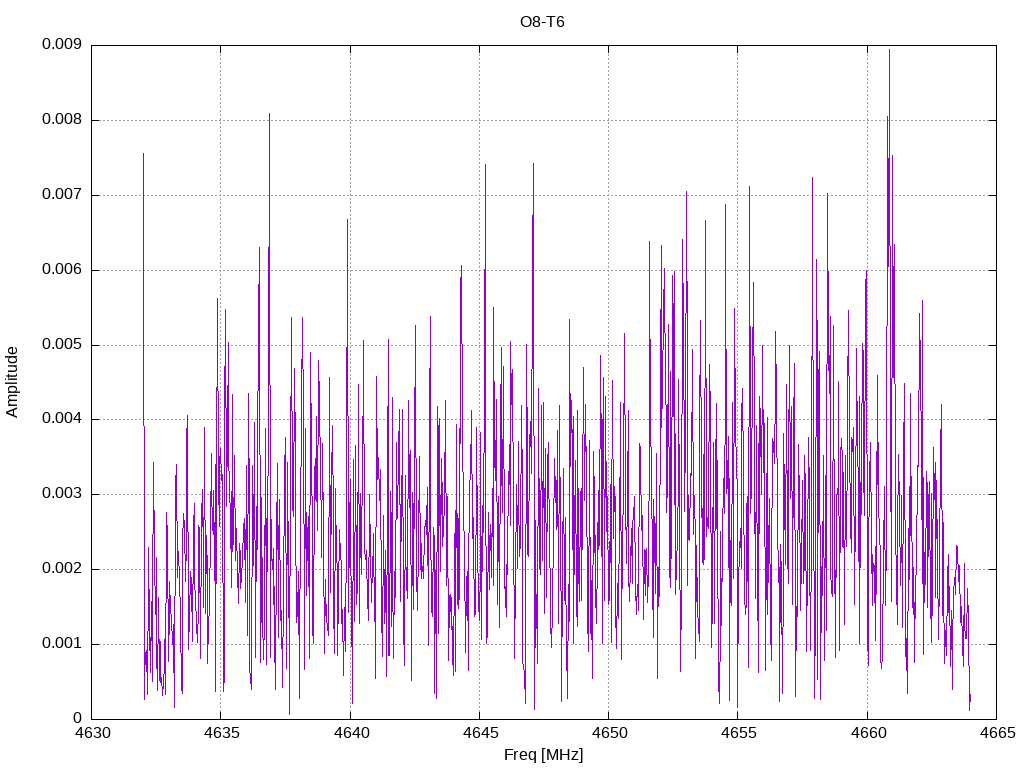
Task: Click x-axis tick label 4665
Action: [x=997, y=733]
